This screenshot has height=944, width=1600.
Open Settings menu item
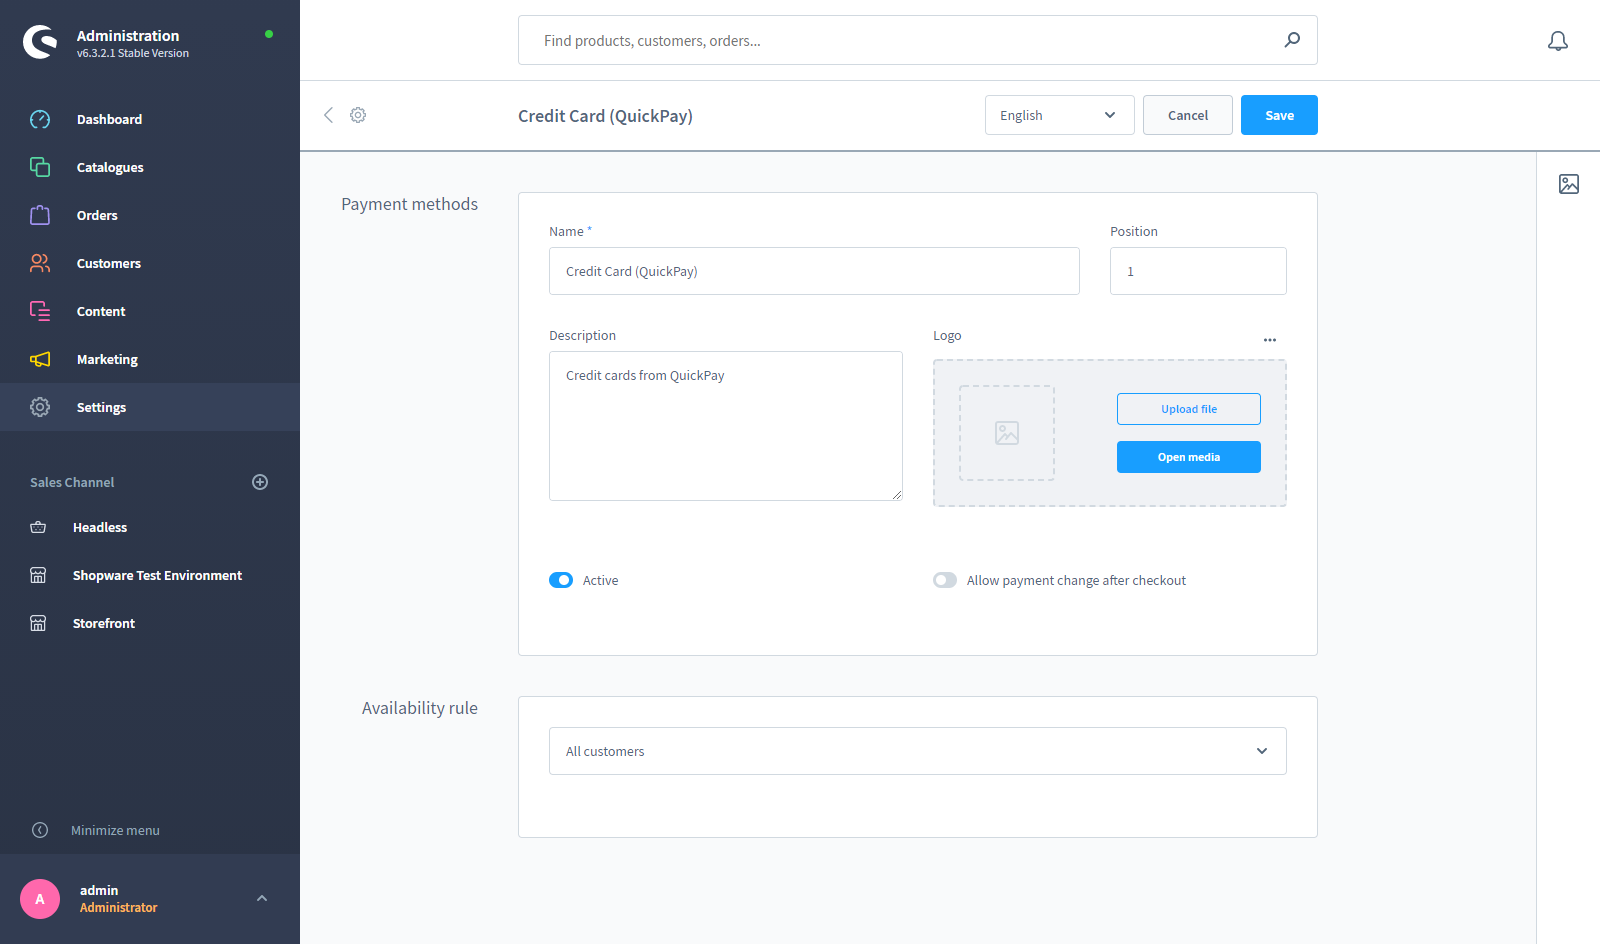click(x=150, y=407)
